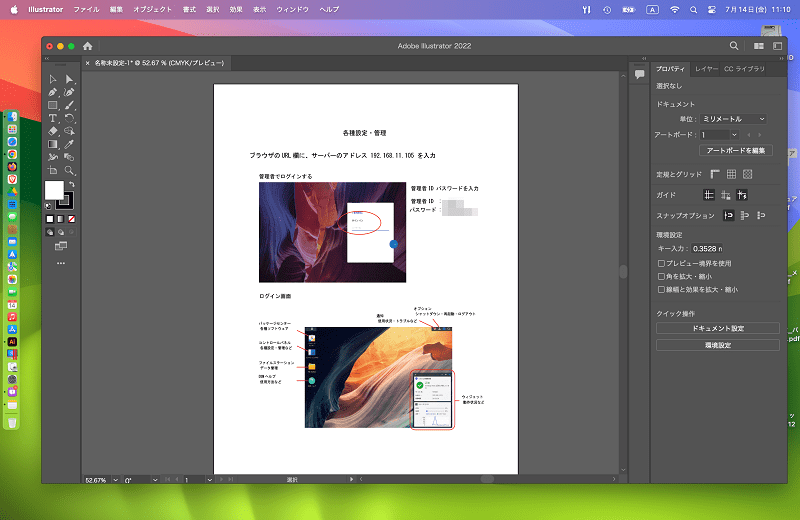Open search in Illustrator title bar
This screenshot has height=520, width=800.
(x=734, y=46)
